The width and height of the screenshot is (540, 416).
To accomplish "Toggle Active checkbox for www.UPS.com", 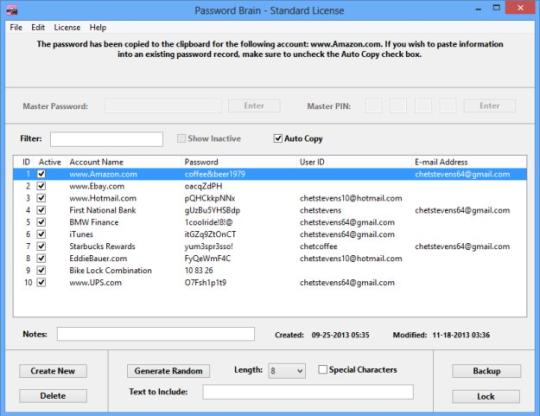I will click(x=41, y=282).
